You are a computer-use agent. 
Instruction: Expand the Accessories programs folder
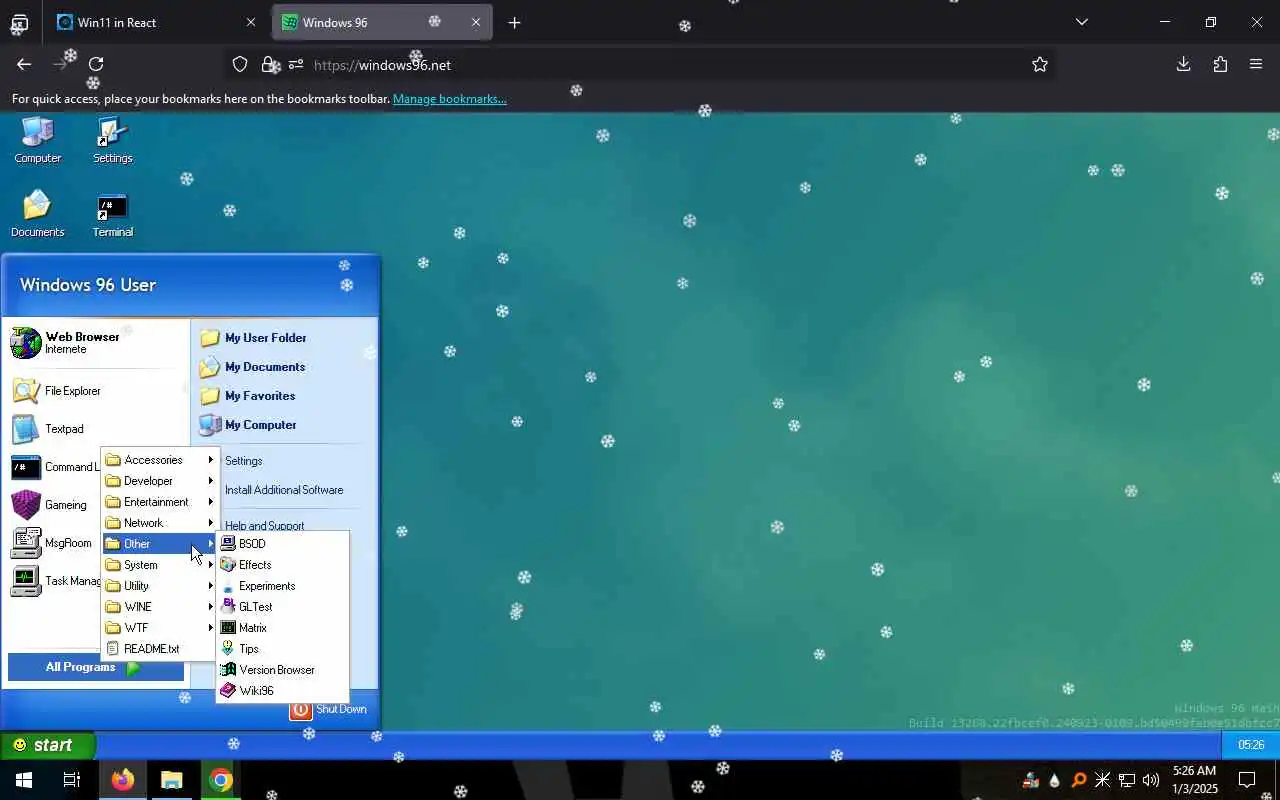click(160, 460)
